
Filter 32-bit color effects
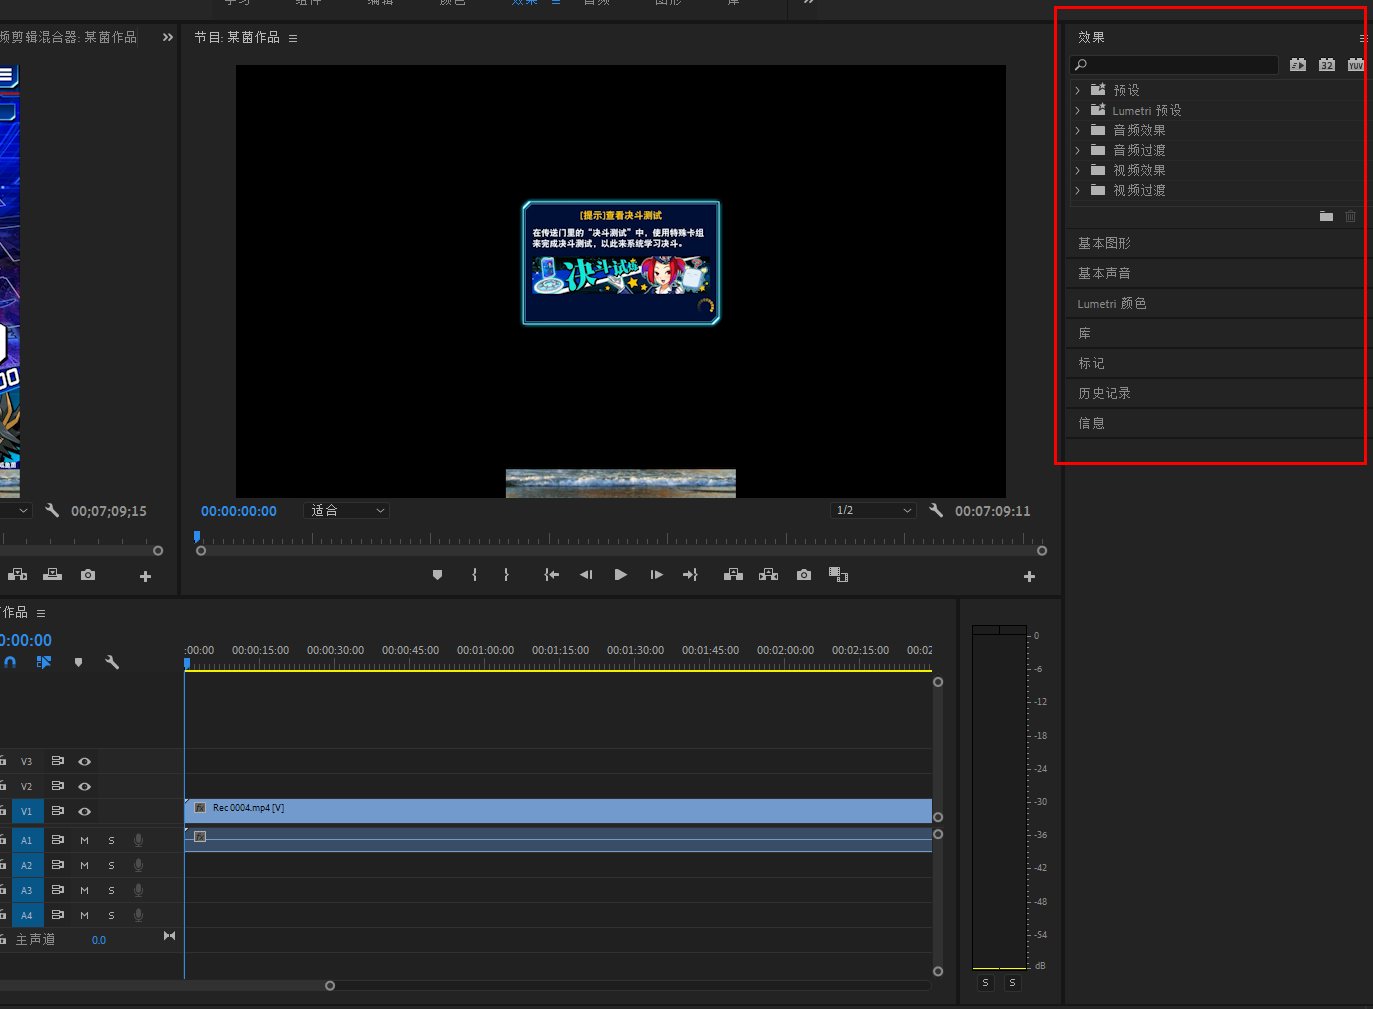click(1327, 65)
